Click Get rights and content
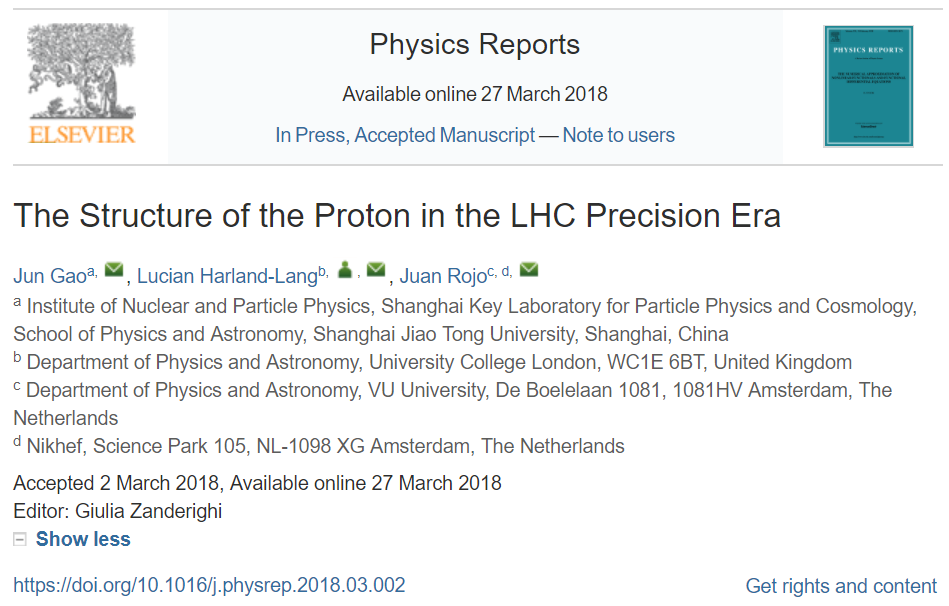 click(841, 586)
